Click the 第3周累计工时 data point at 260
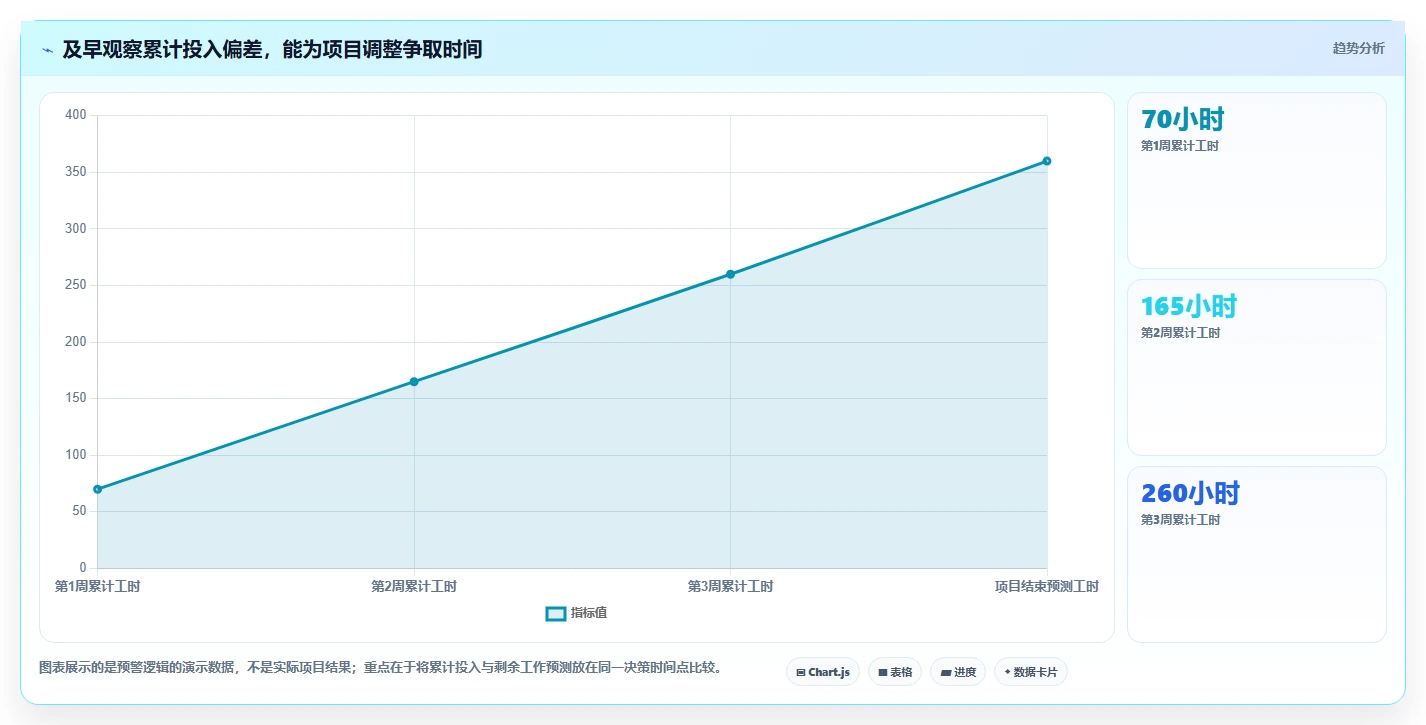 730,274
